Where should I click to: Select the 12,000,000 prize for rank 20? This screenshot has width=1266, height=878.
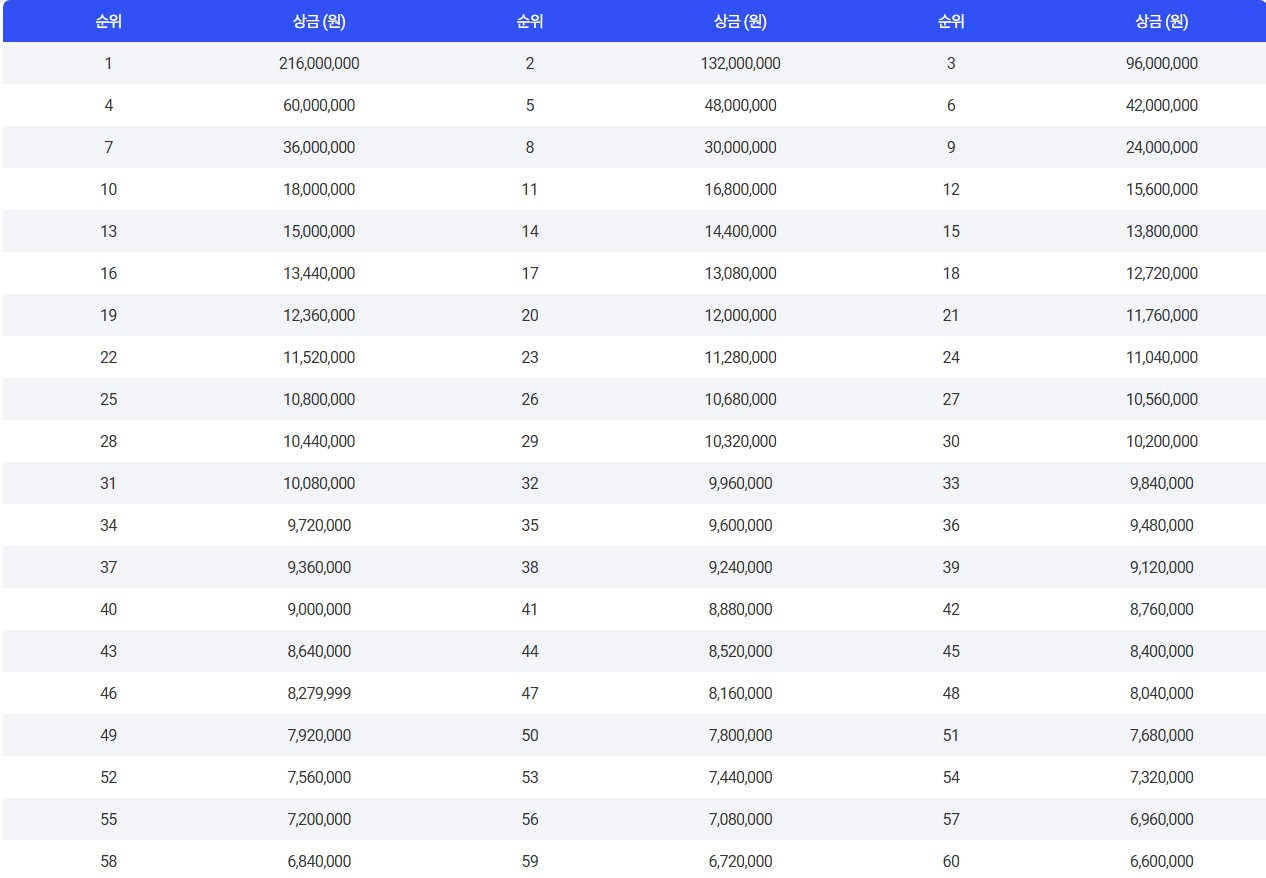[741, 315]
